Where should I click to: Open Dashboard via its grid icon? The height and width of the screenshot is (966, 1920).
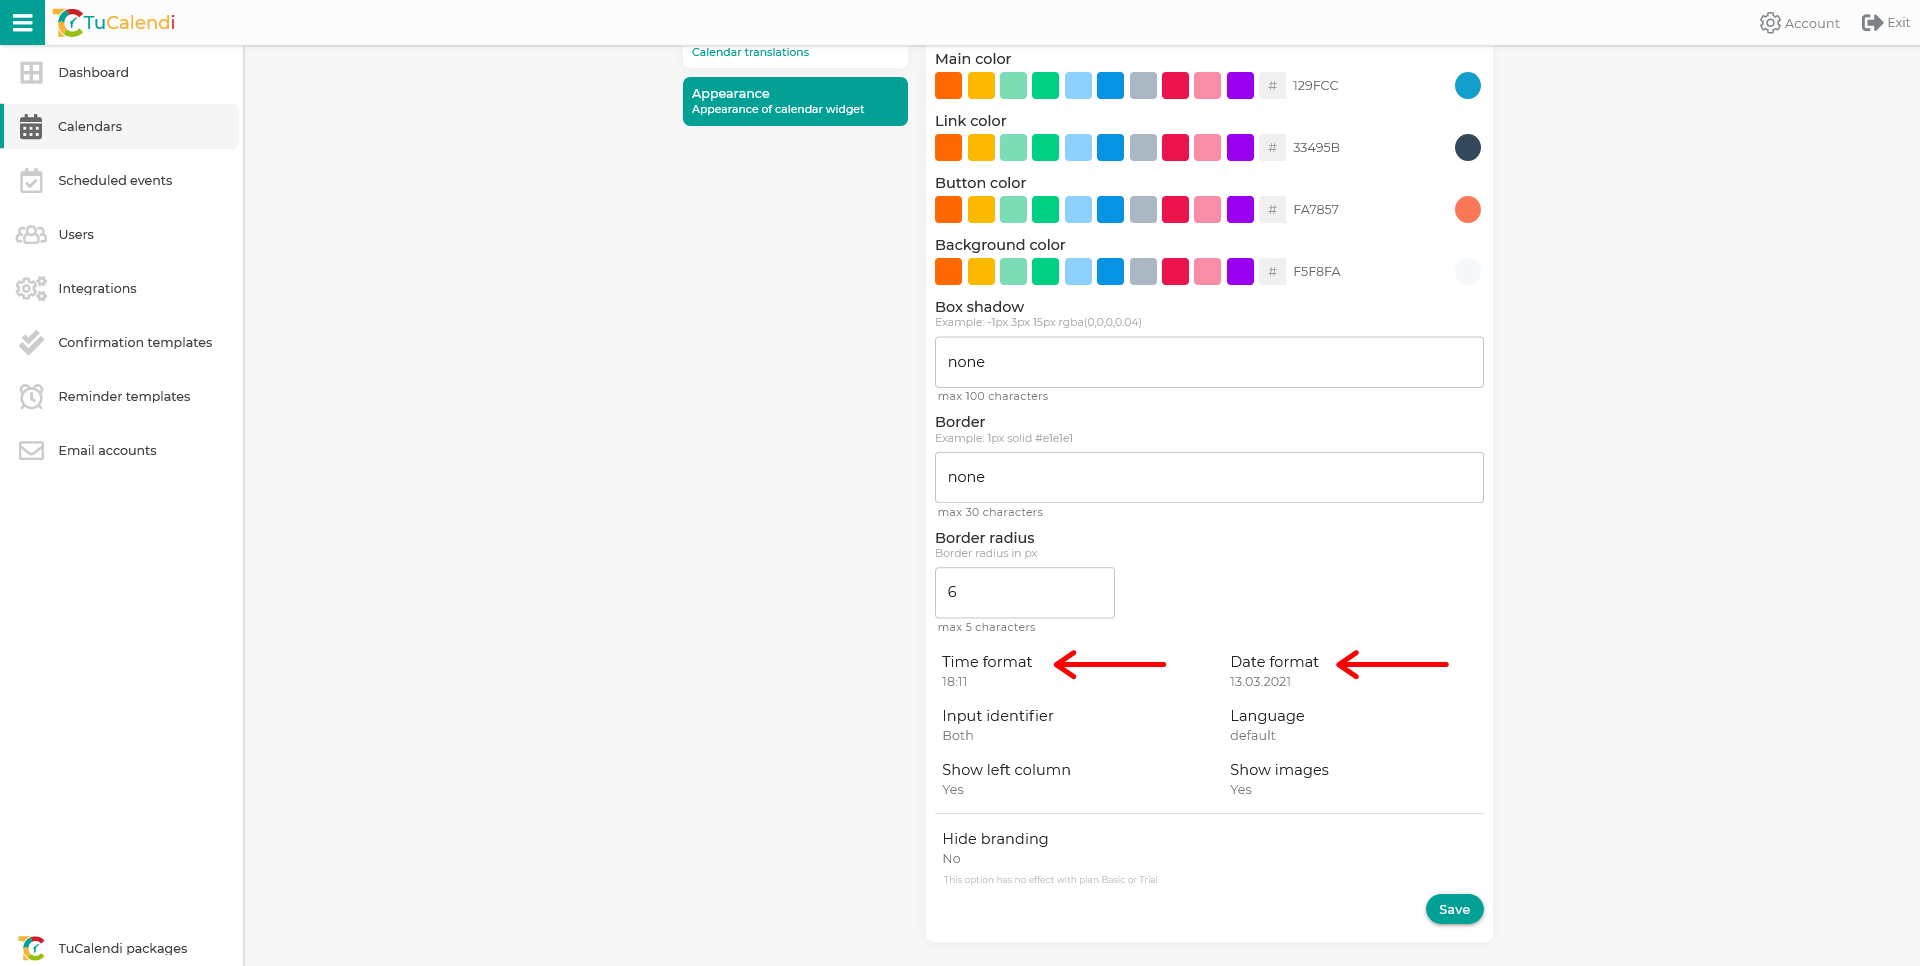point(31,72)
